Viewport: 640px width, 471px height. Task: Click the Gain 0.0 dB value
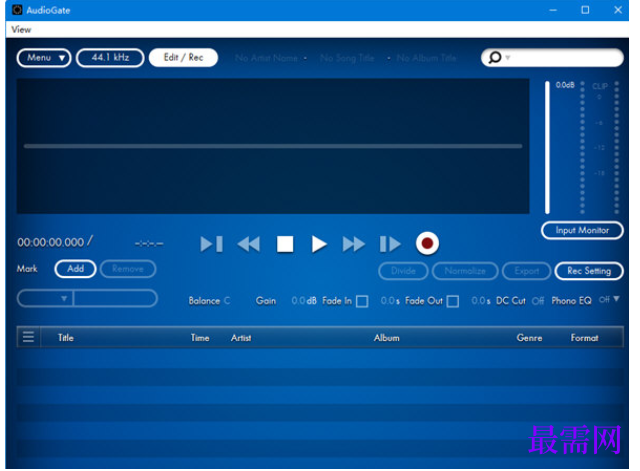click(x=304, y=301)
